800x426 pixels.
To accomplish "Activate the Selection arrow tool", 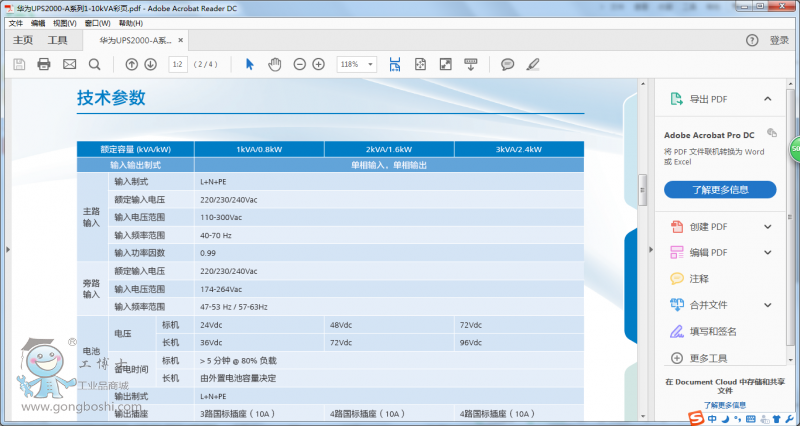I will tap(249, 64).
